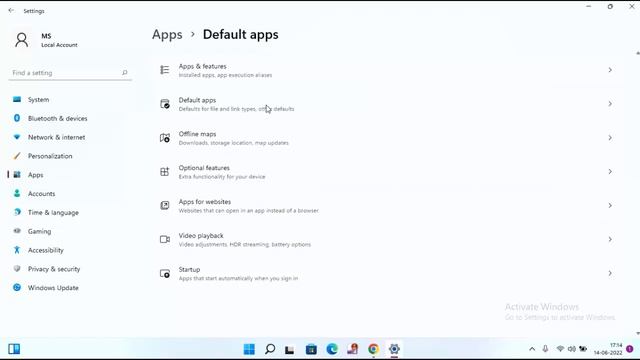Click the Find a setting search box
This screenshot has width=640, height=360.
(x=70, y=73)
